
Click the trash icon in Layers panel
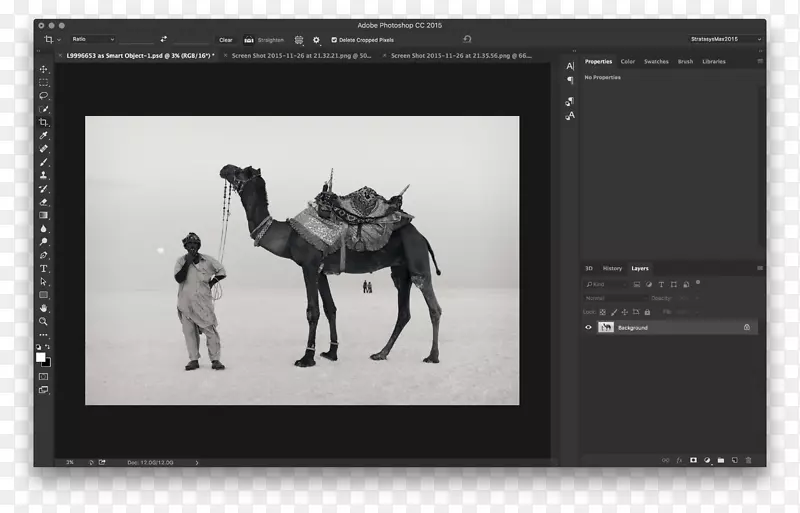pyautogui.click(x=749, y=460)
